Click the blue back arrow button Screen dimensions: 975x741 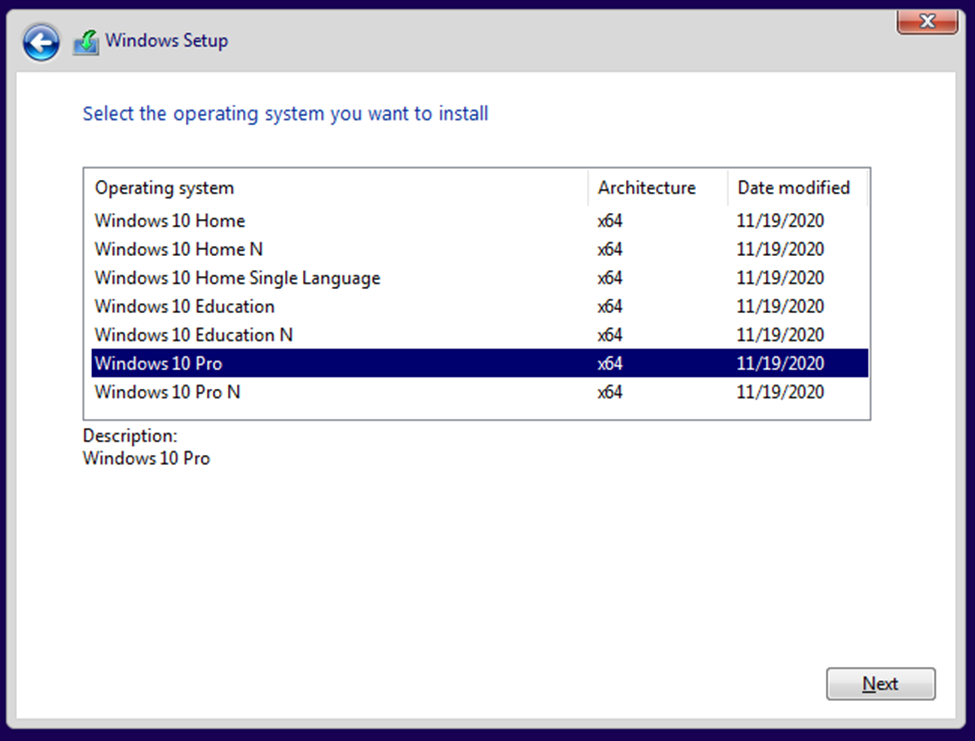[x=41, y=43]
